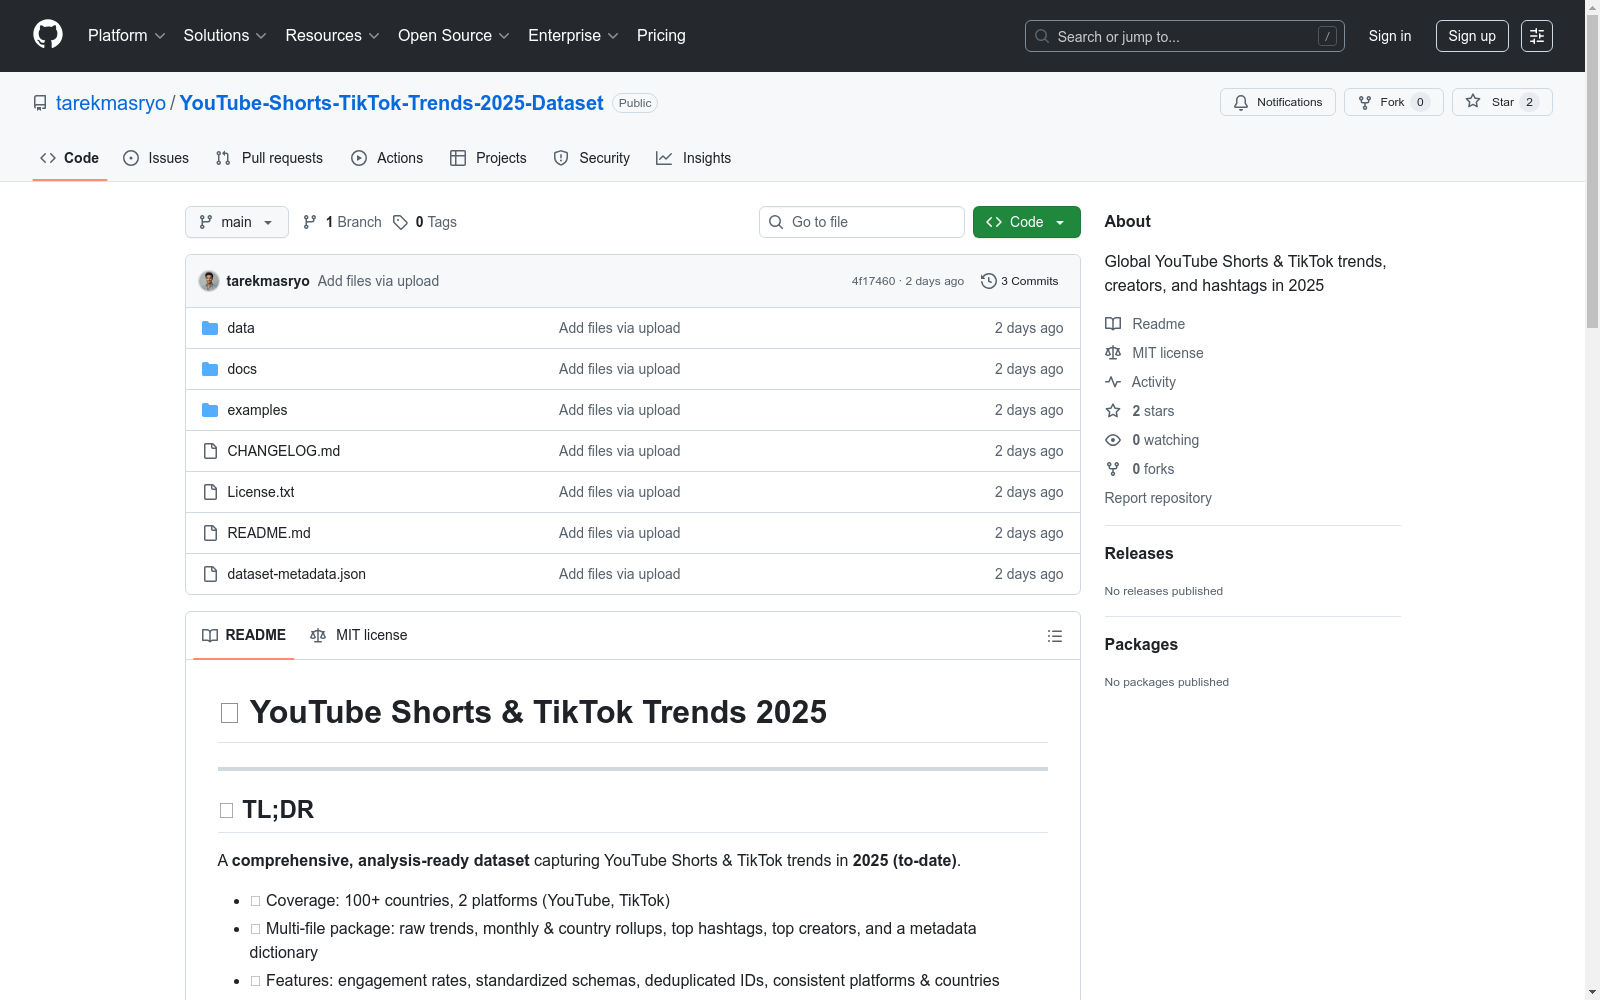This screenshot has height=1000, width=1600.
Task: Open the global navigation settings icon
Action: click(1536, 36)
